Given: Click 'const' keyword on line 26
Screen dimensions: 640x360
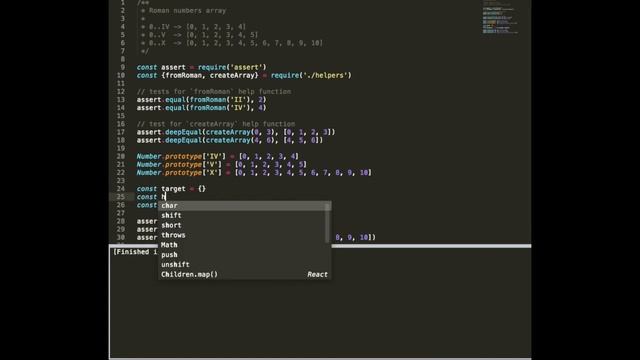Looking at the screenshot, I should [147, 205].
